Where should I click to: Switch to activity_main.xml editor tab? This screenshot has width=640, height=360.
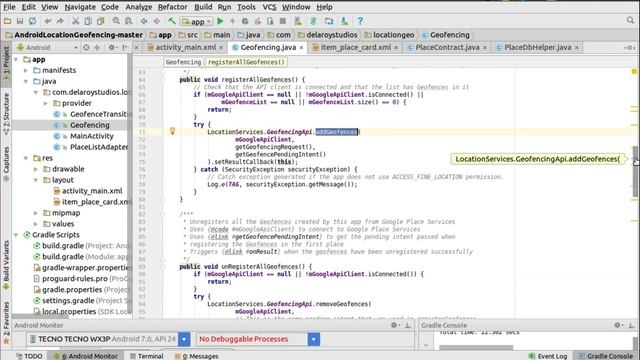[186, 47]
